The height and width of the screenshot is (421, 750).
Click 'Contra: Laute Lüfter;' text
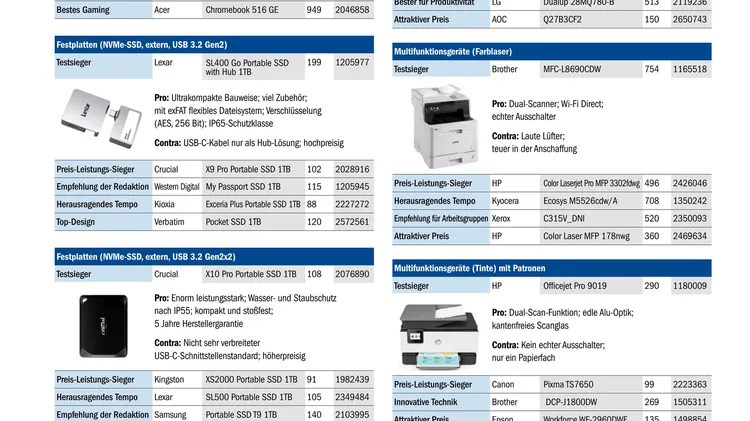[x=528, y=136]
